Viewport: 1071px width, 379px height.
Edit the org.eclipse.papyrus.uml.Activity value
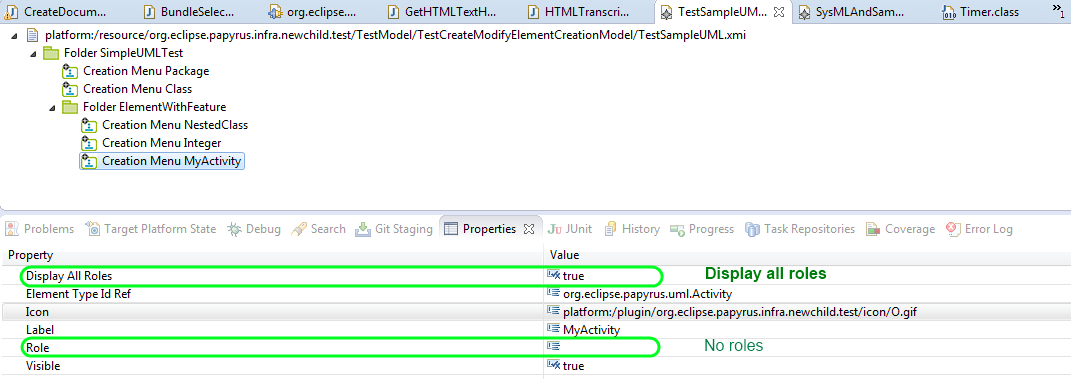point(648,294)
